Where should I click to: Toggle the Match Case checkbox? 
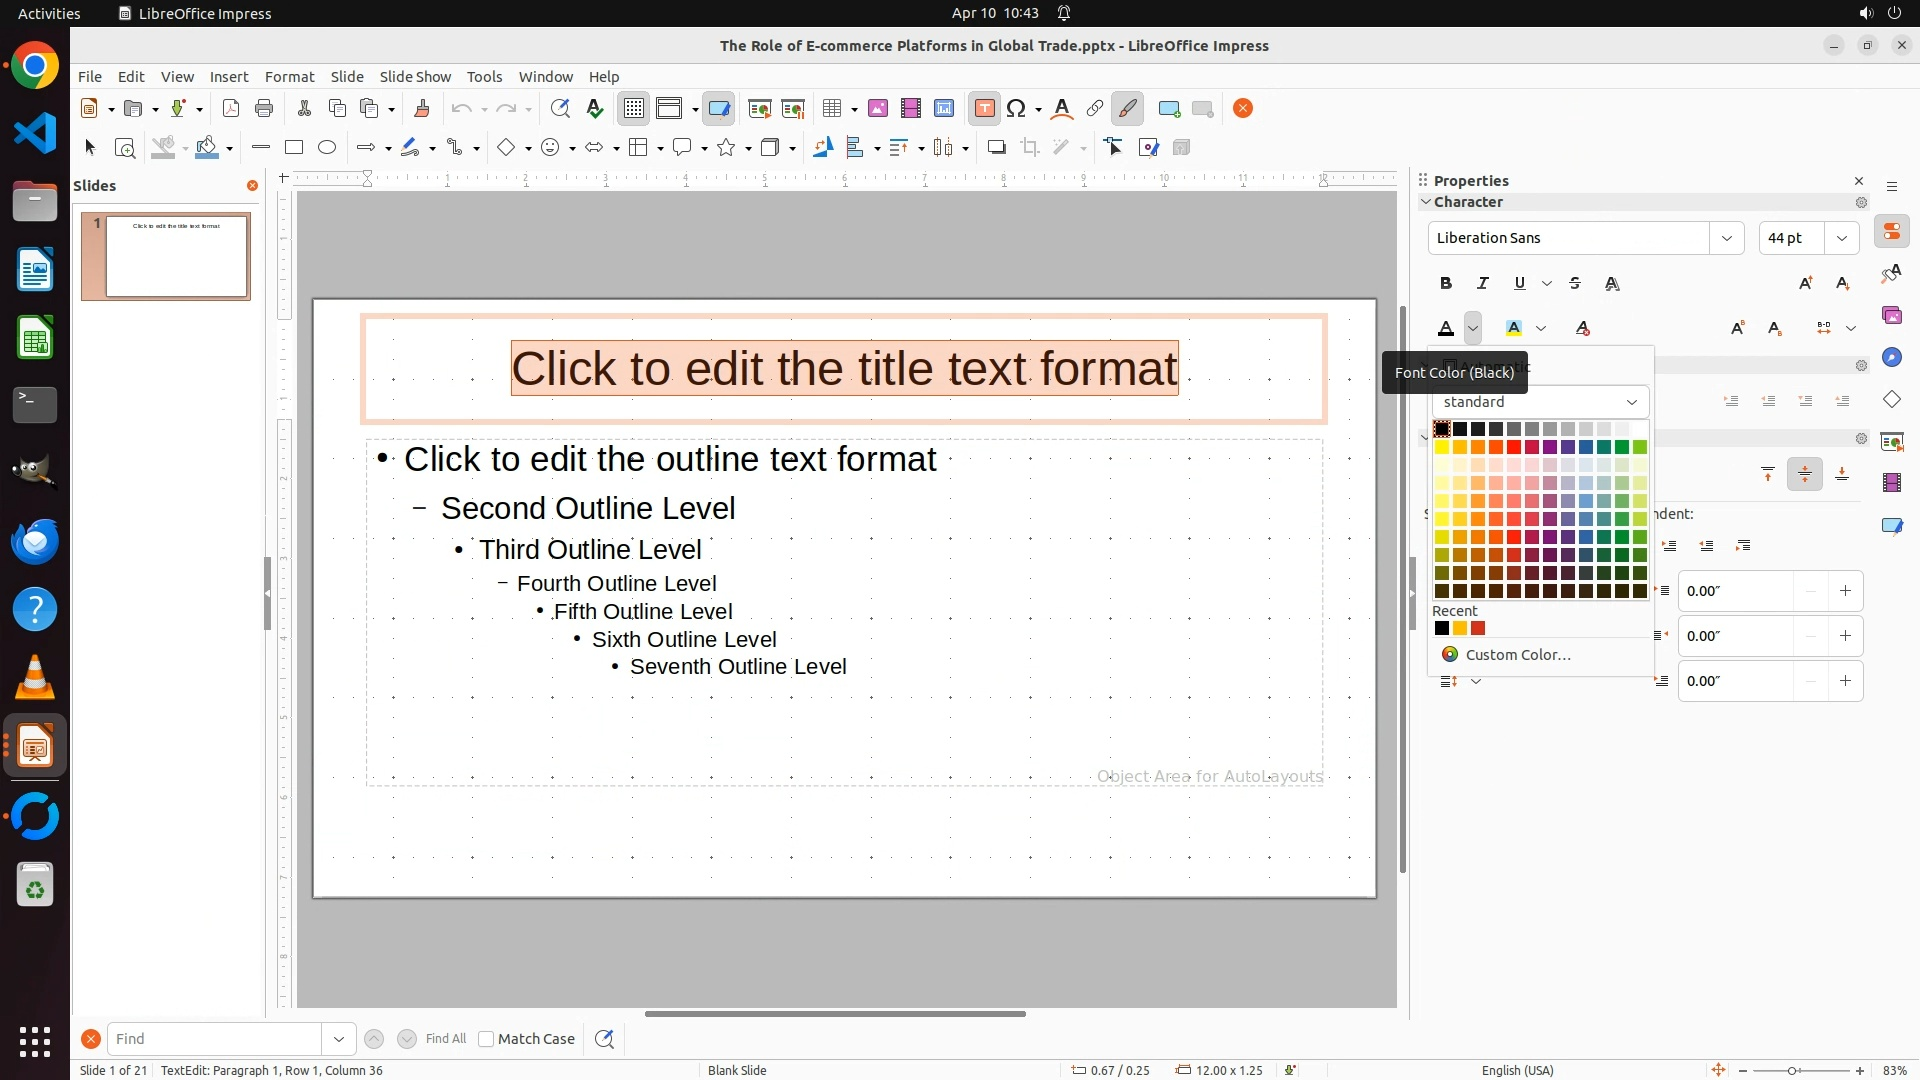[x=487, y=1039]
